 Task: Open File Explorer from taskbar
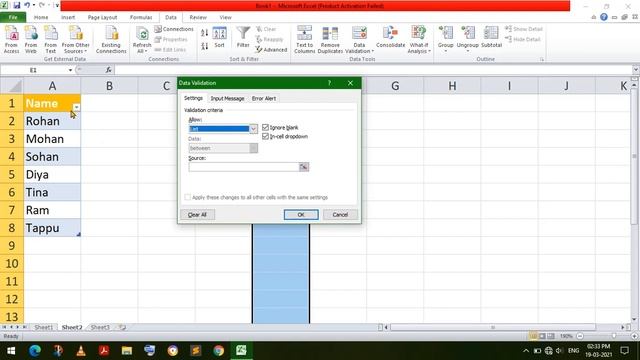[127, 351]
